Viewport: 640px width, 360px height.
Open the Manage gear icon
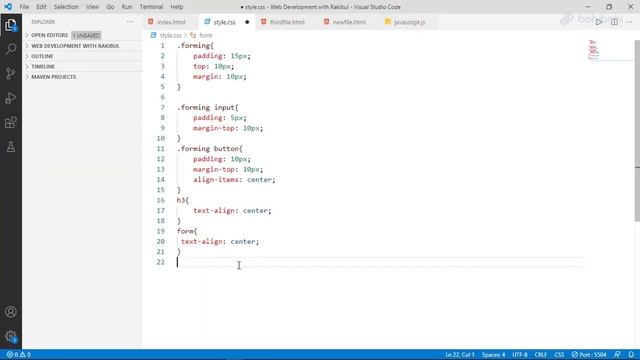pos(11,336)
